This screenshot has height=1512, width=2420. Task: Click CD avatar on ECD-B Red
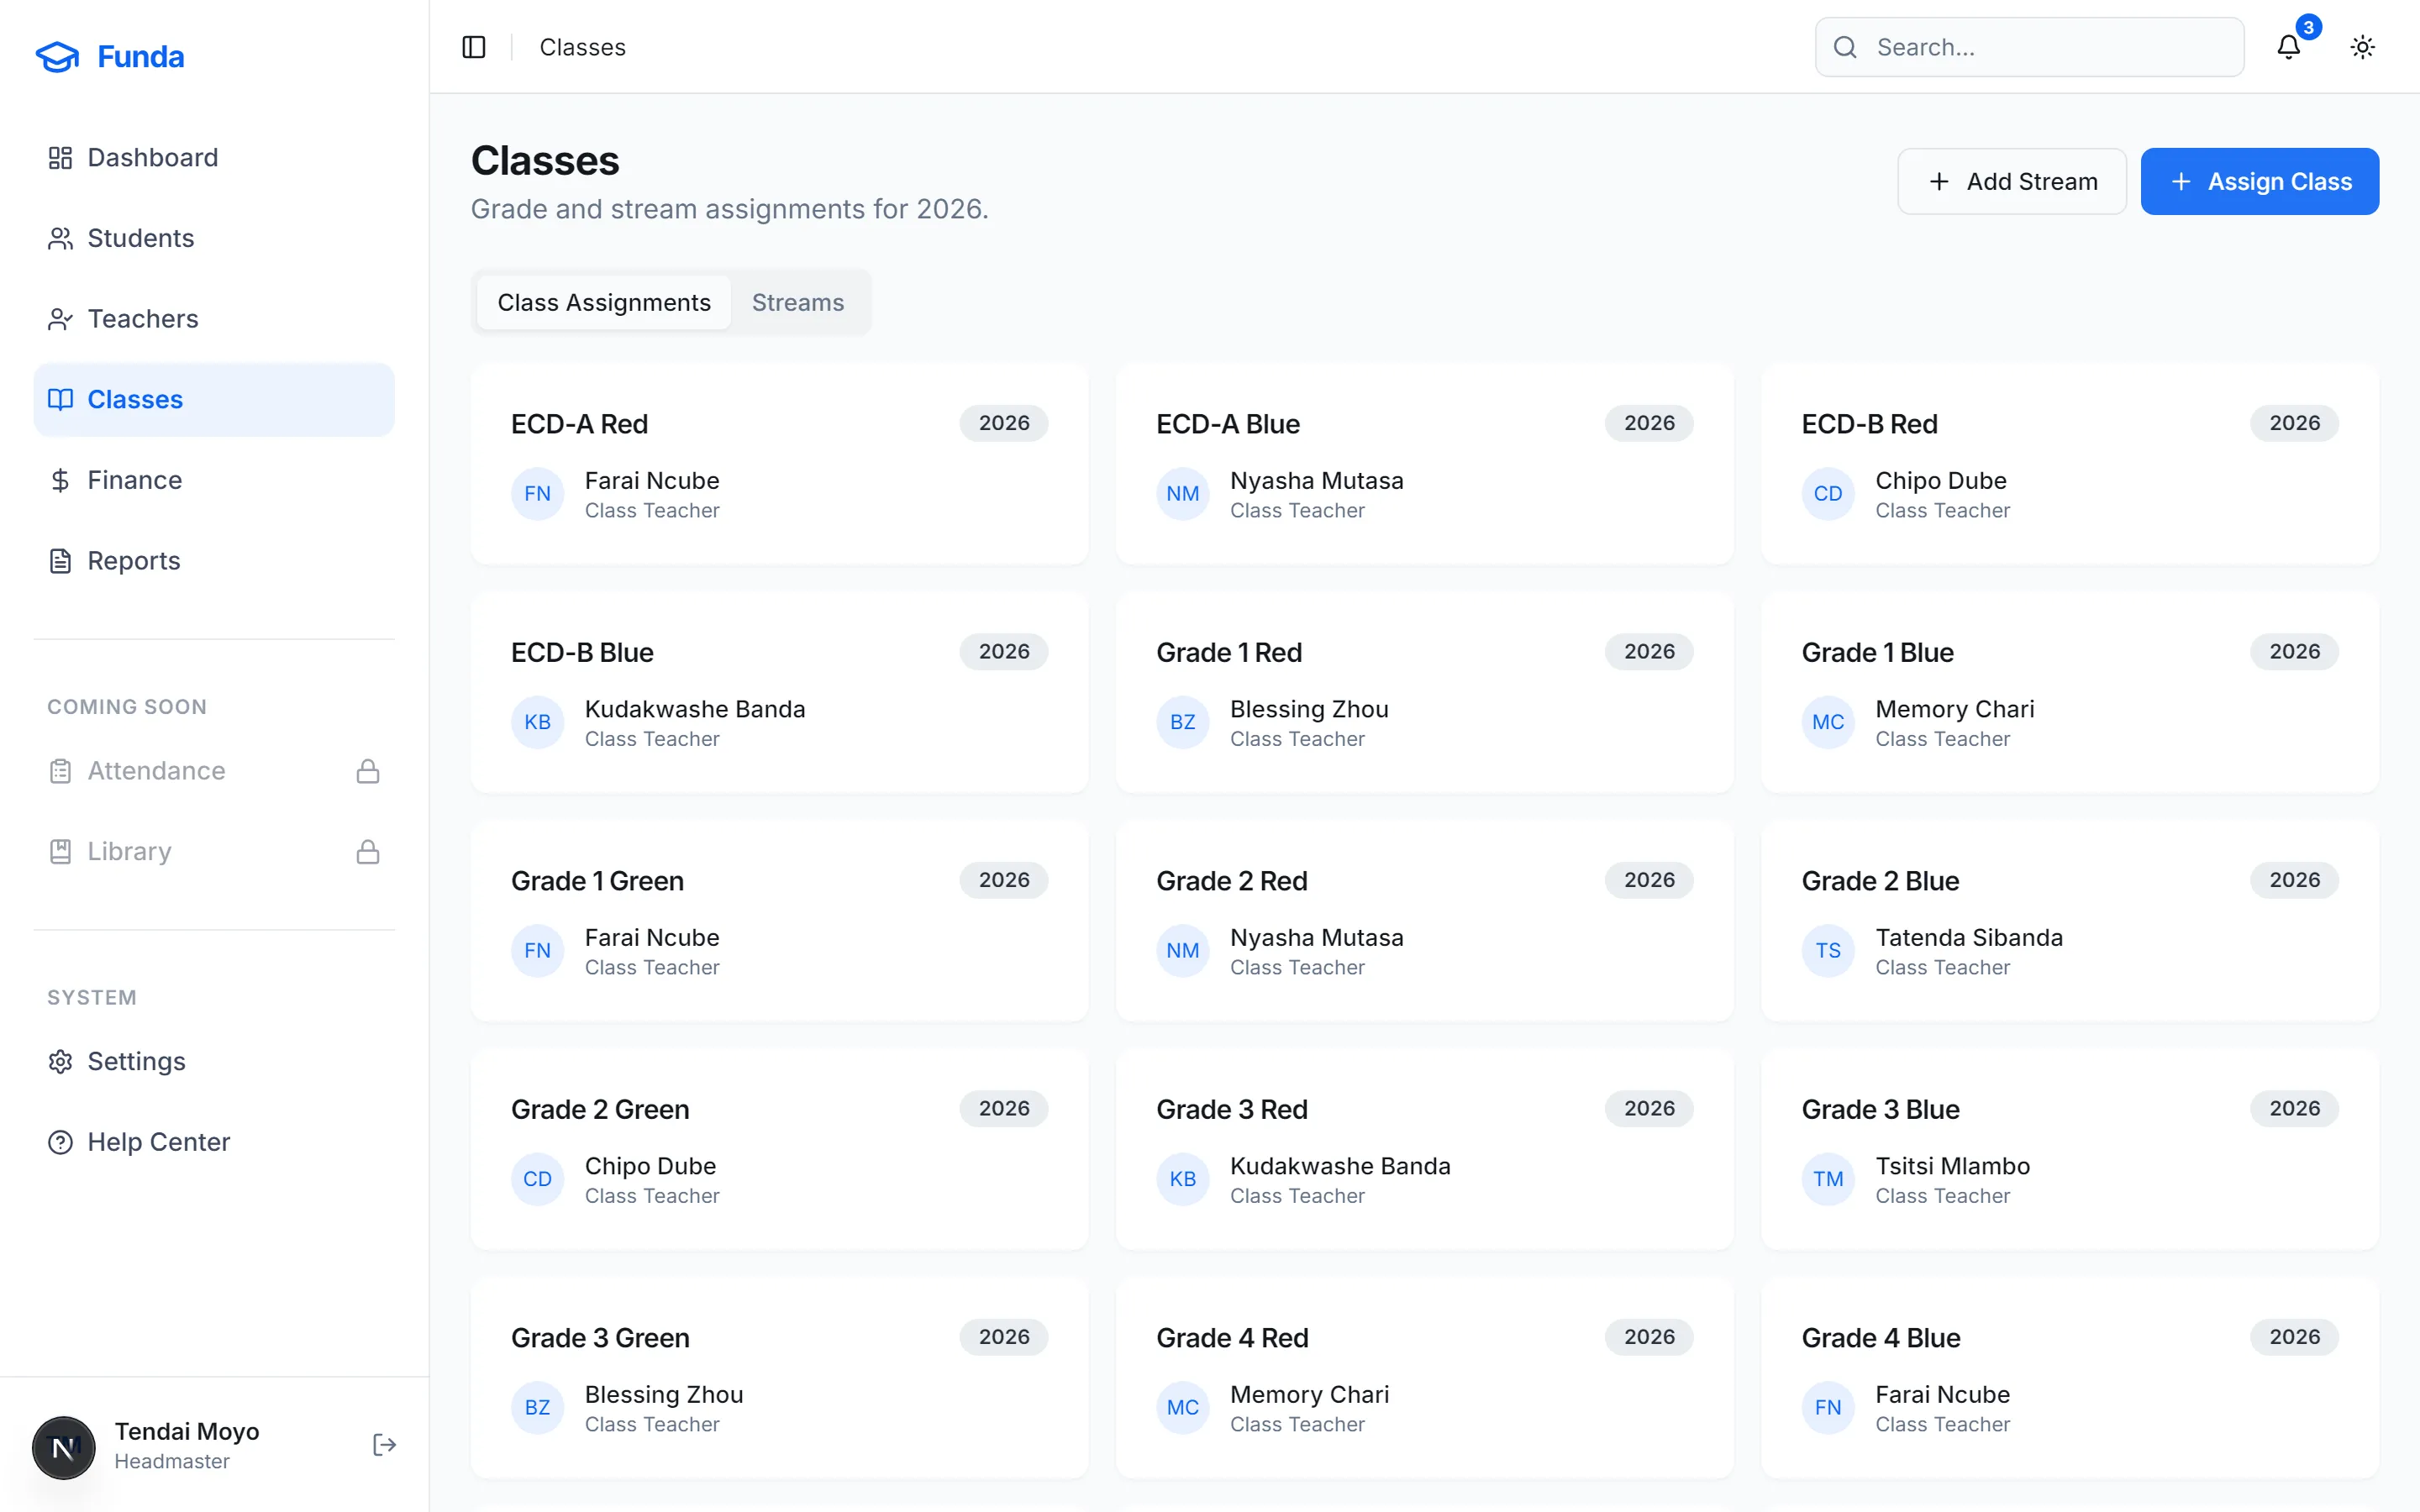(x=1828, y=494)
